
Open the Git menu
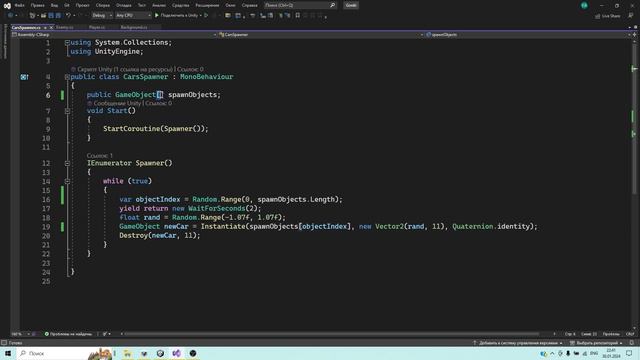click(x=67, y=5)
